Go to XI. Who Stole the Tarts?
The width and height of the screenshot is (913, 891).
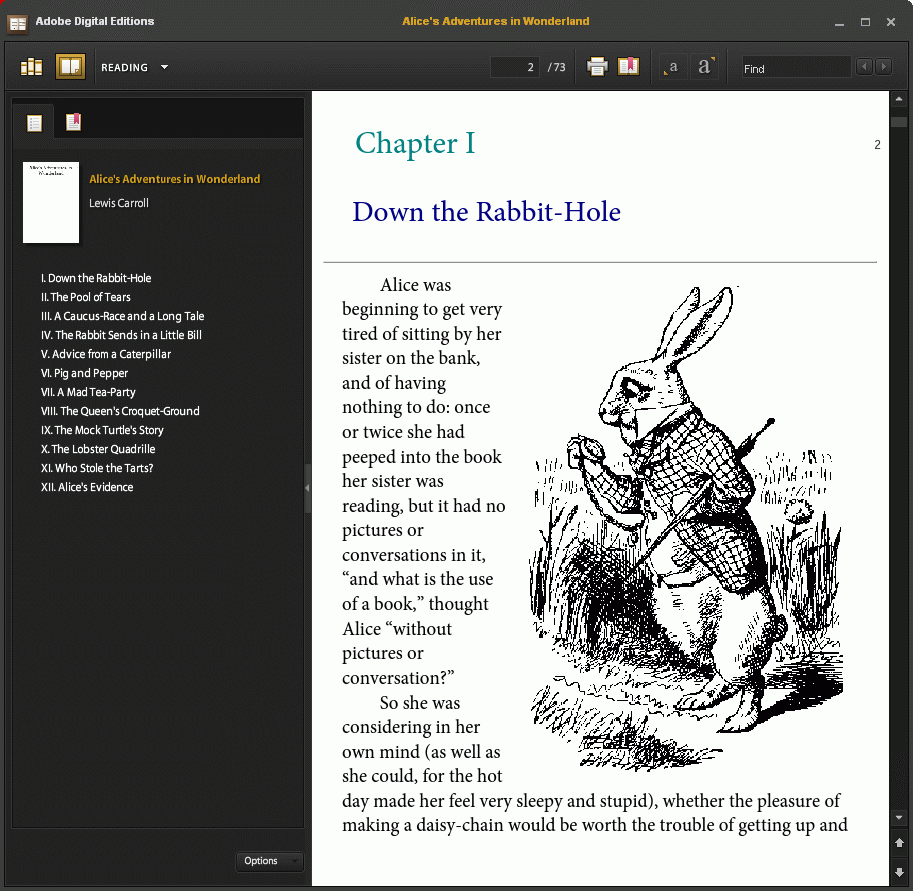pyautogui.click(x=97, y=468)
